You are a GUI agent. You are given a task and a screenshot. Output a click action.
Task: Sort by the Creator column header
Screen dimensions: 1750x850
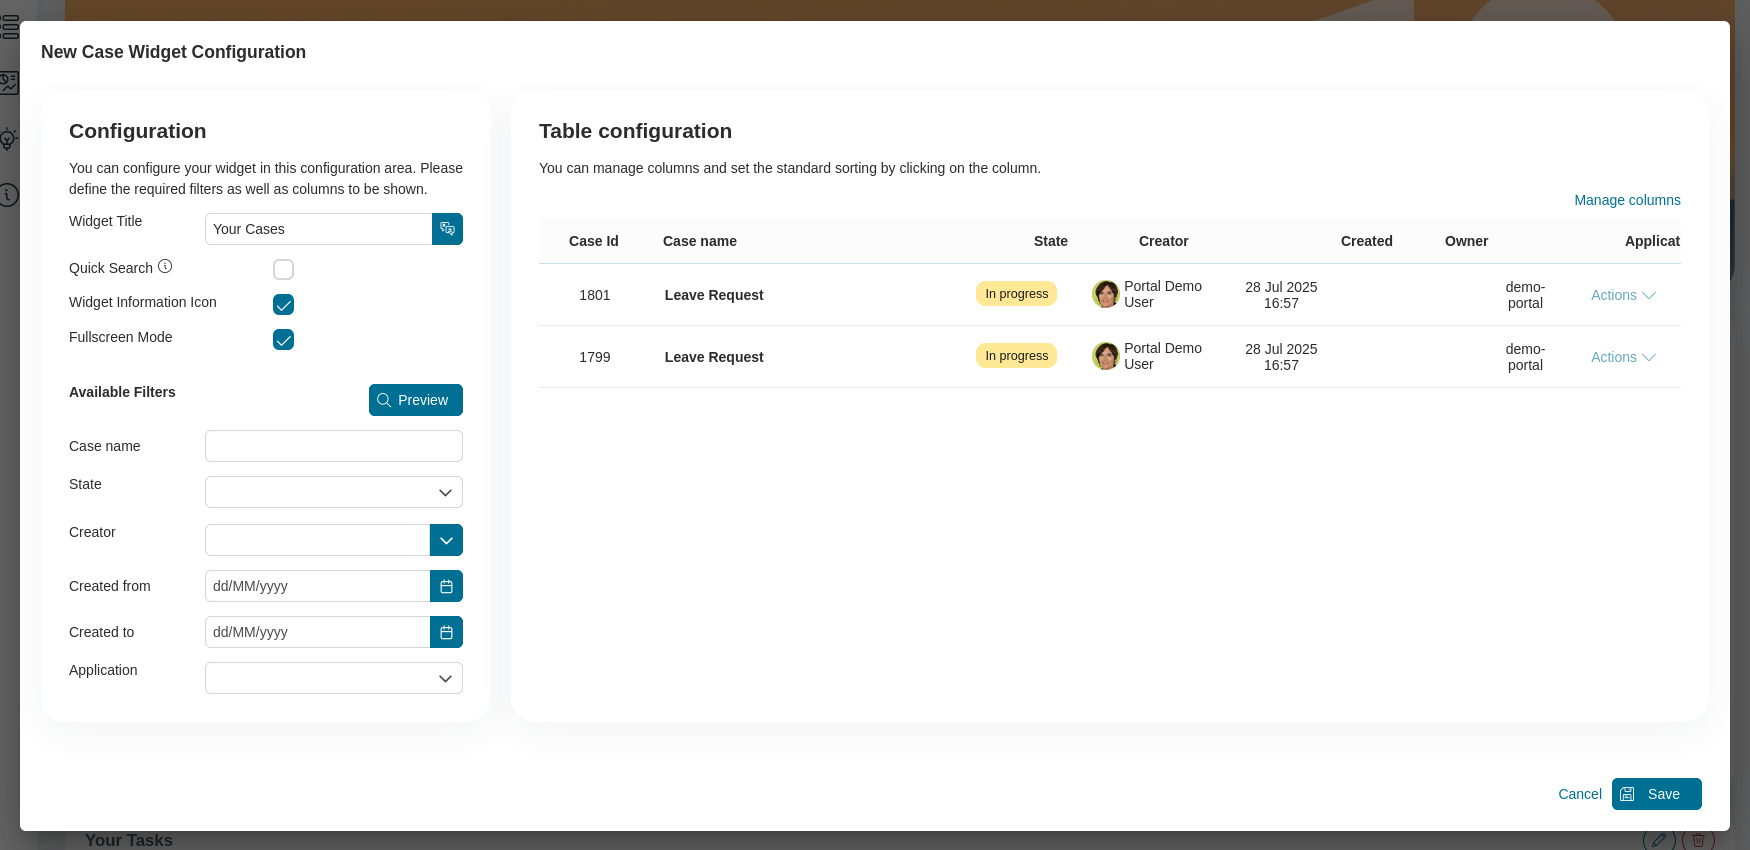(x=1164, y=241)
